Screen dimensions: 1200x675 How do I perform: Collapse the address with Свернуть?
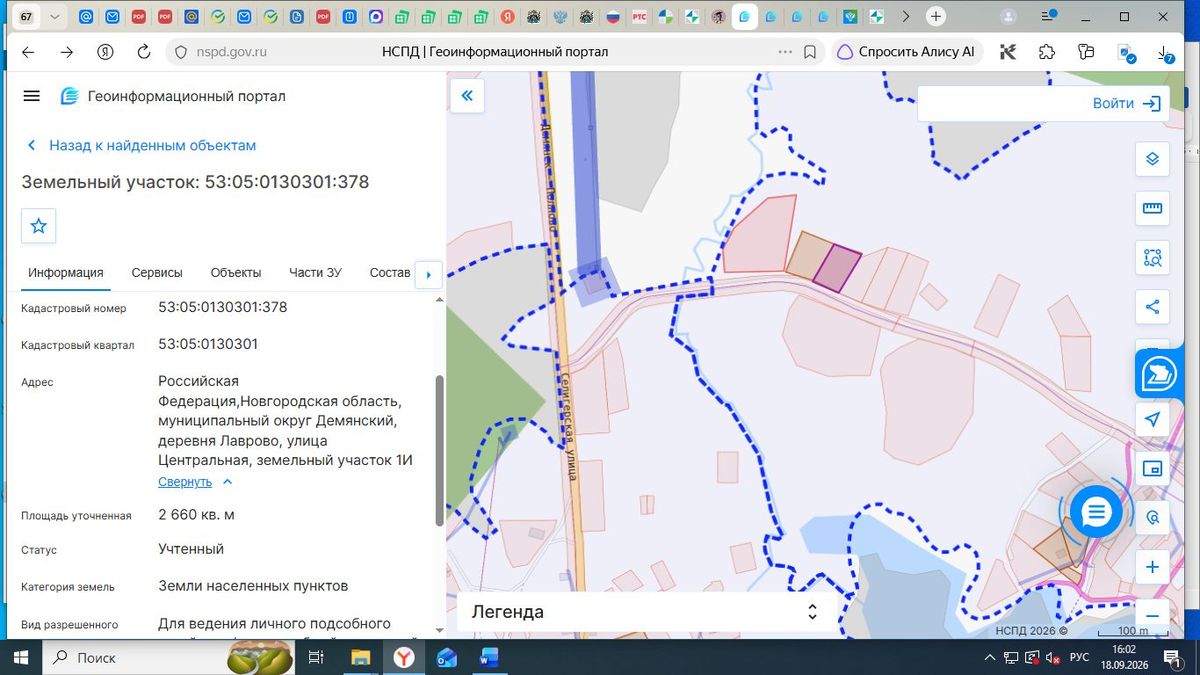click(x=195, y=482)
